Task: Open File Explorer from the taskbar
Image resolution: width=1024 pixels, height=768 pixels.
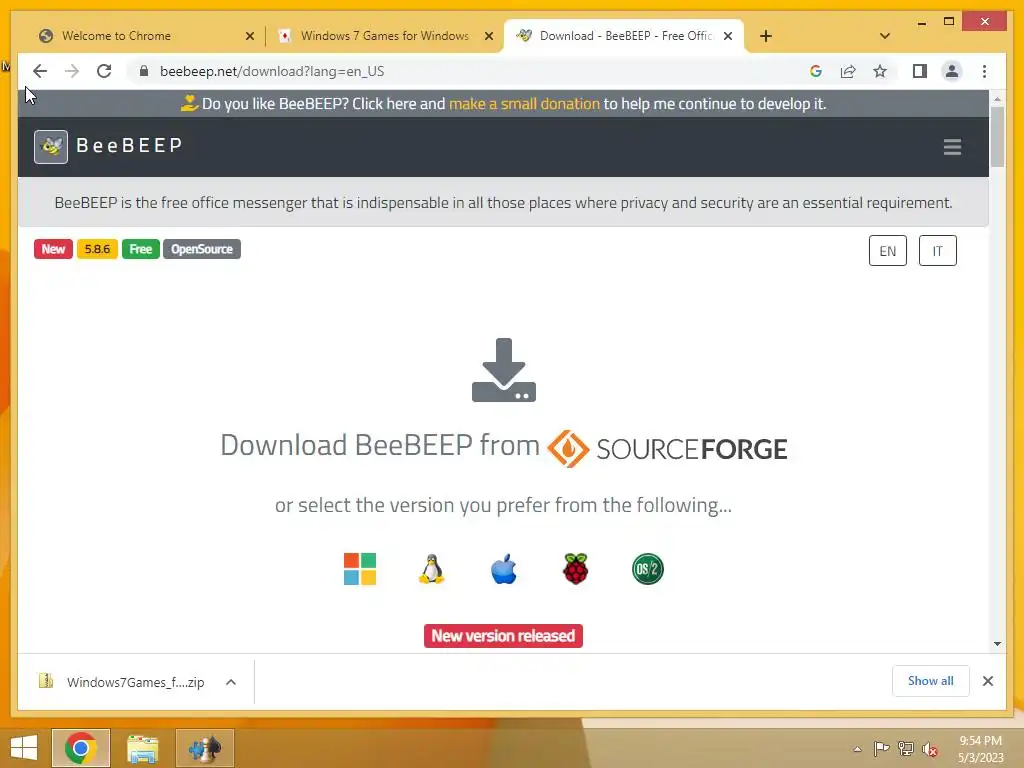Action: (x=143, y=748)
